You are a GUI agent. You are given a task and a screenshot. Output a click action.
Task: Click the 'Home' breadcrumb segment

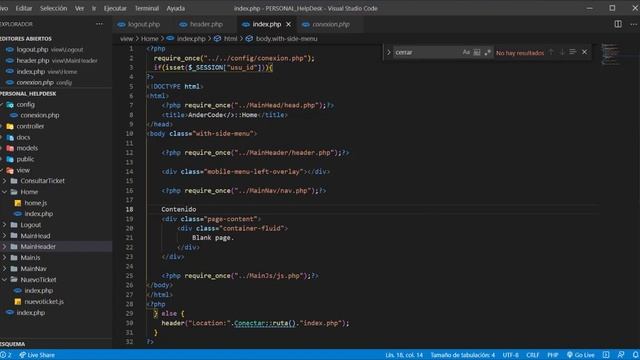(x=149, y=39)
